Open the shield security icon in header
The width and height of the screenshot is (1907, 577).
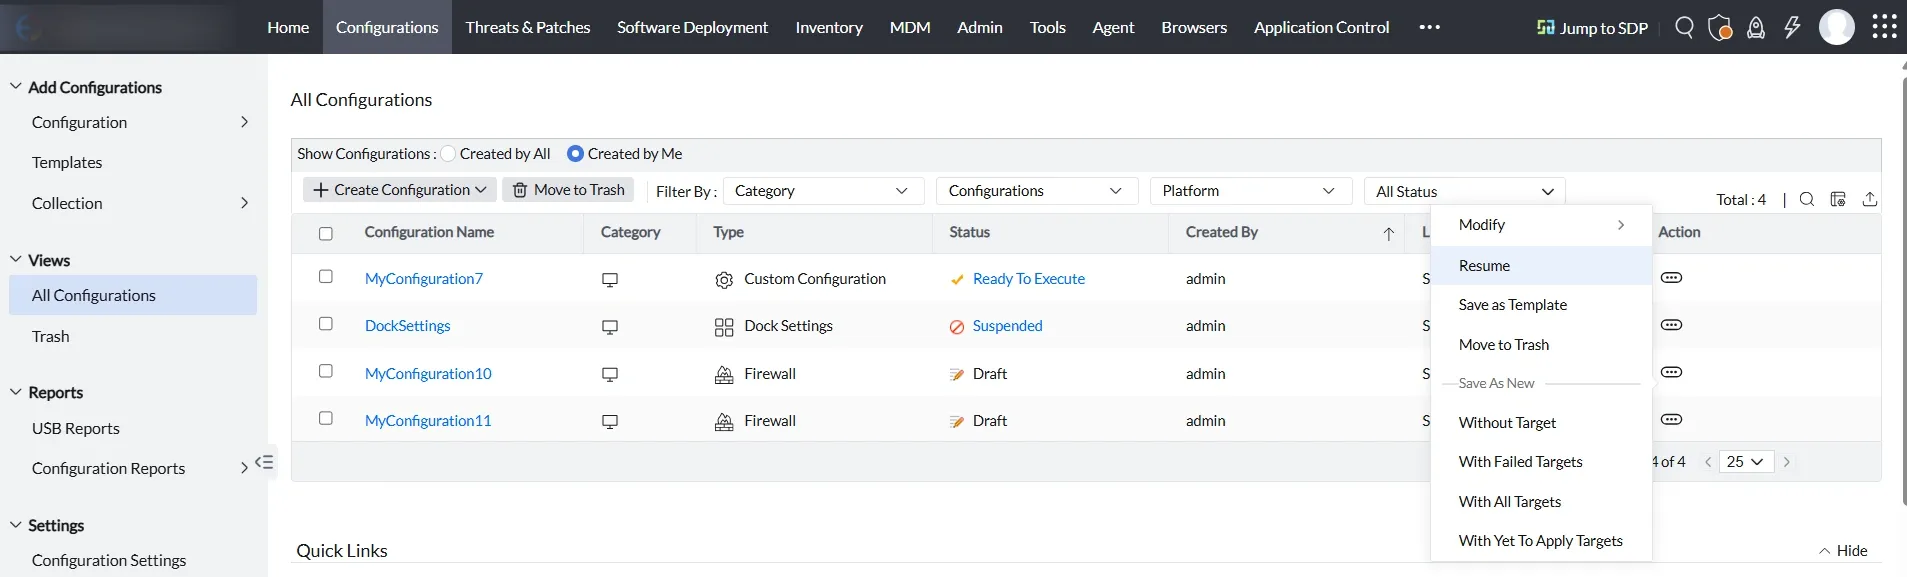(x=1720, y=27)
